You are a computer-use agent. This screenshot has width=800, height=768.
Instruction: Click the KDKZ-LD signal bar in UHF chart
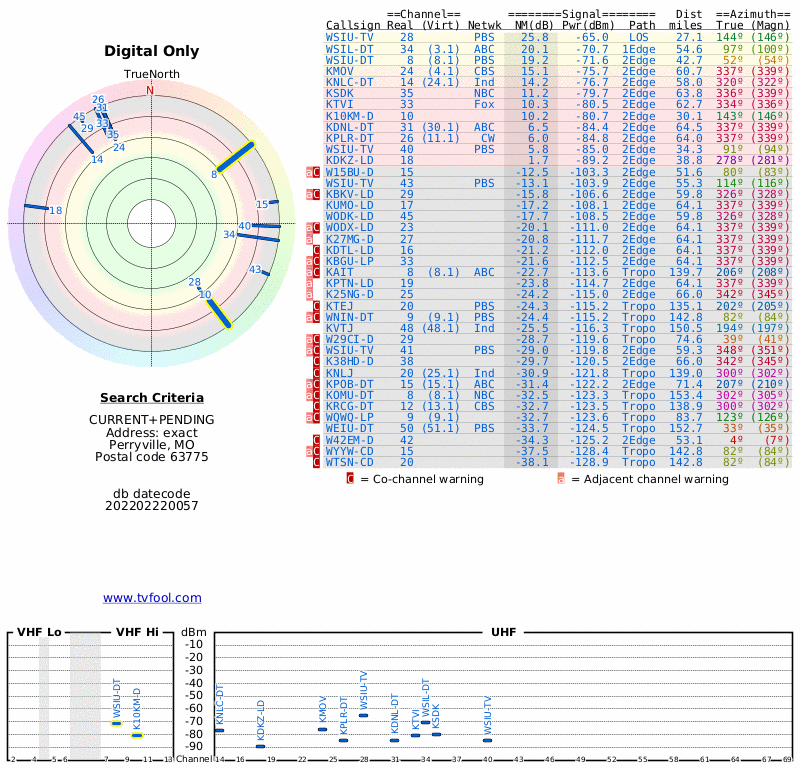tap(260, 746)
